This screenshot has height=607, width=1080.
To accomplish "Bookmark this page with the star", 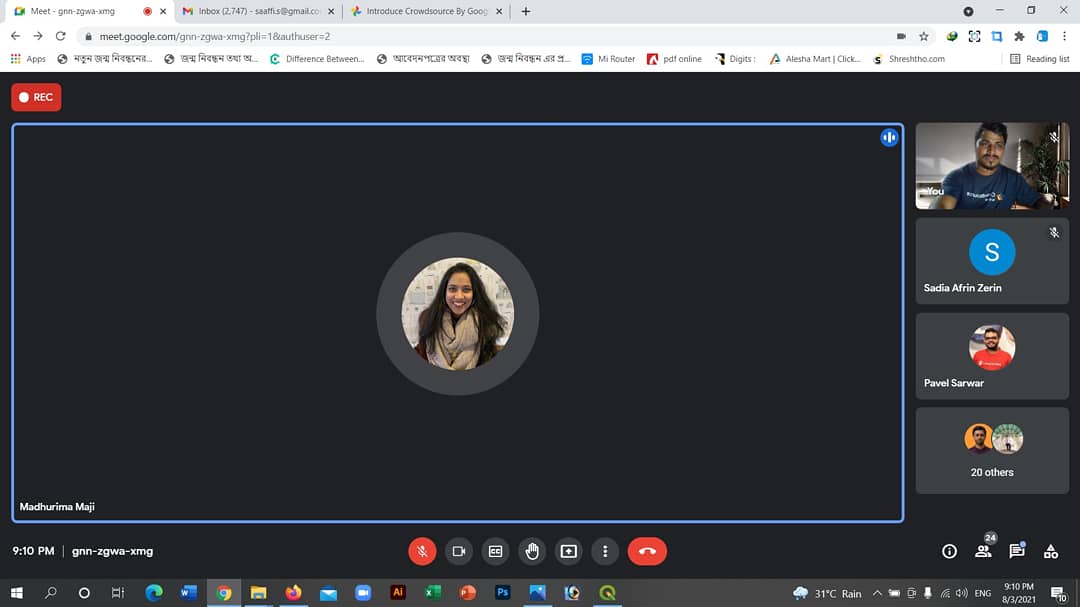I will (x=924, y=36).
